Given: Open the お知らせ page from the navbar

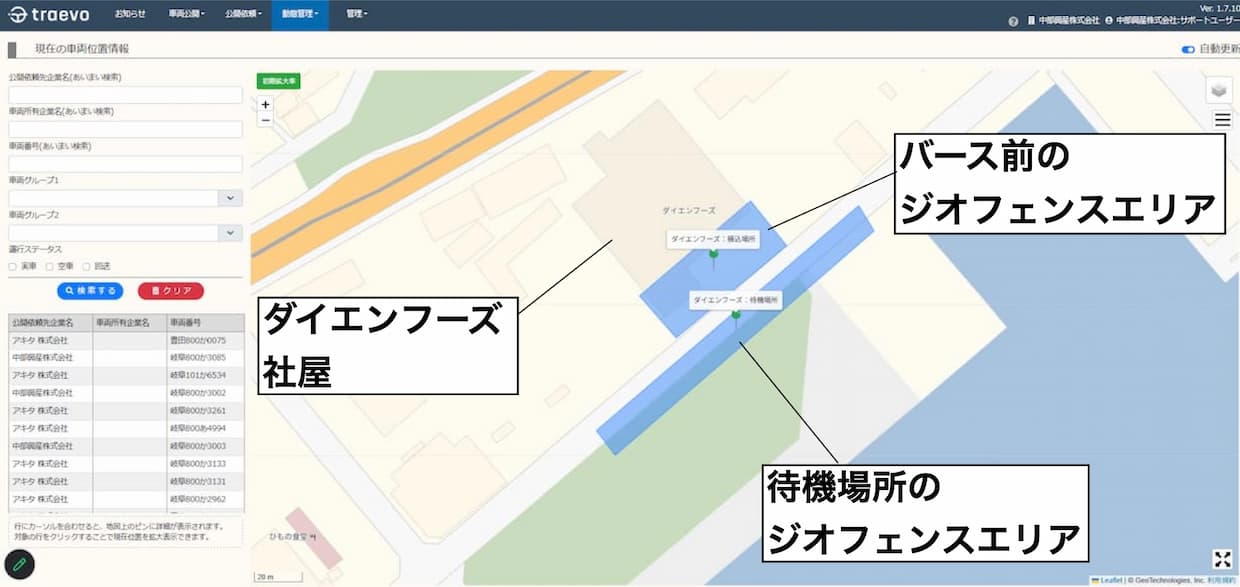Looking at the screenshot, I should pos(130,14).
